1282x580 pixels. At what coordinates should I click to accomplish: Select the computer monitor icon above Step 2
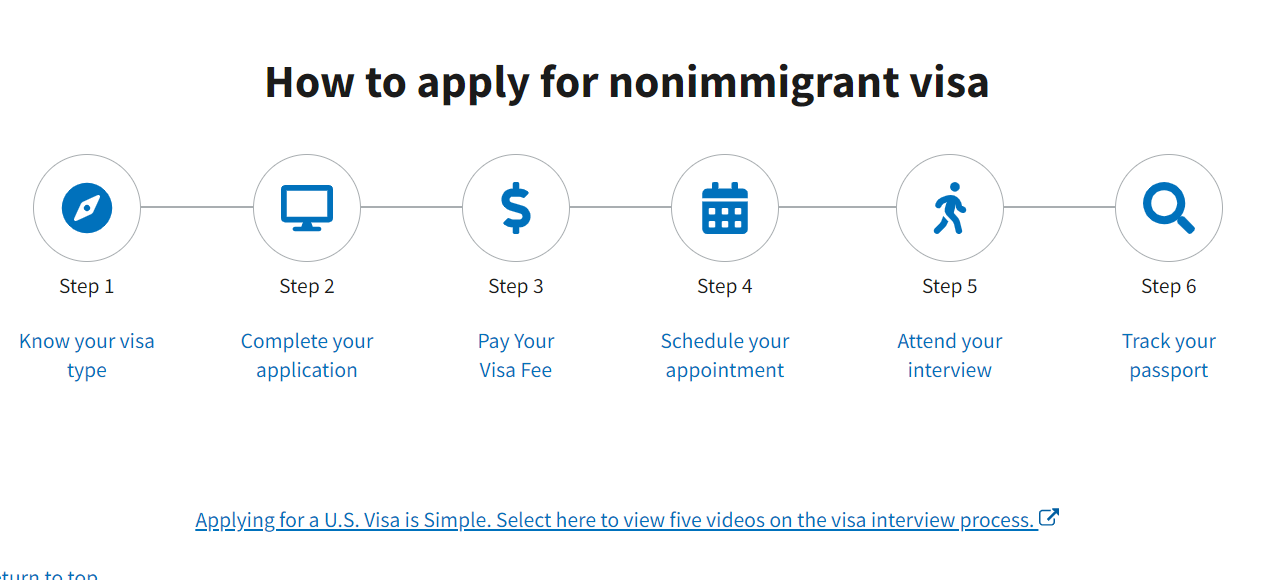click(x=306, y=208)
